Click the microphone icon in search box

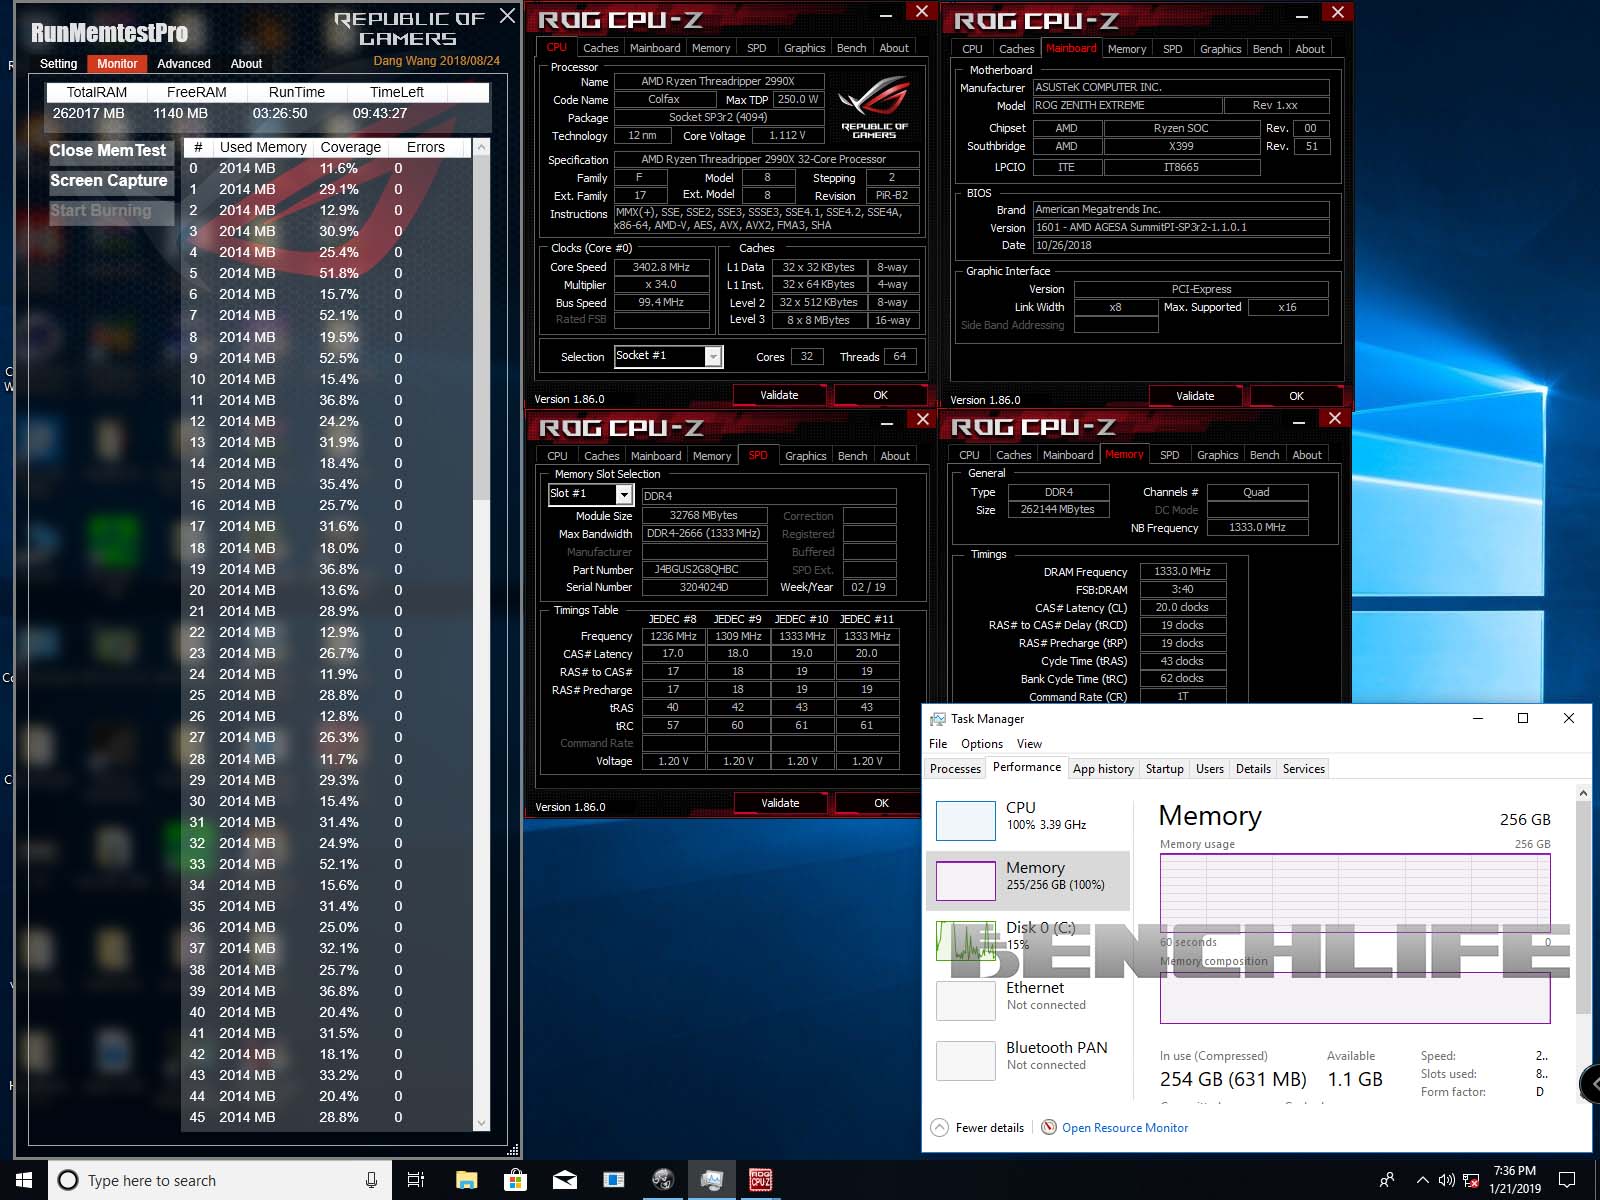(x=371, y=1180)
